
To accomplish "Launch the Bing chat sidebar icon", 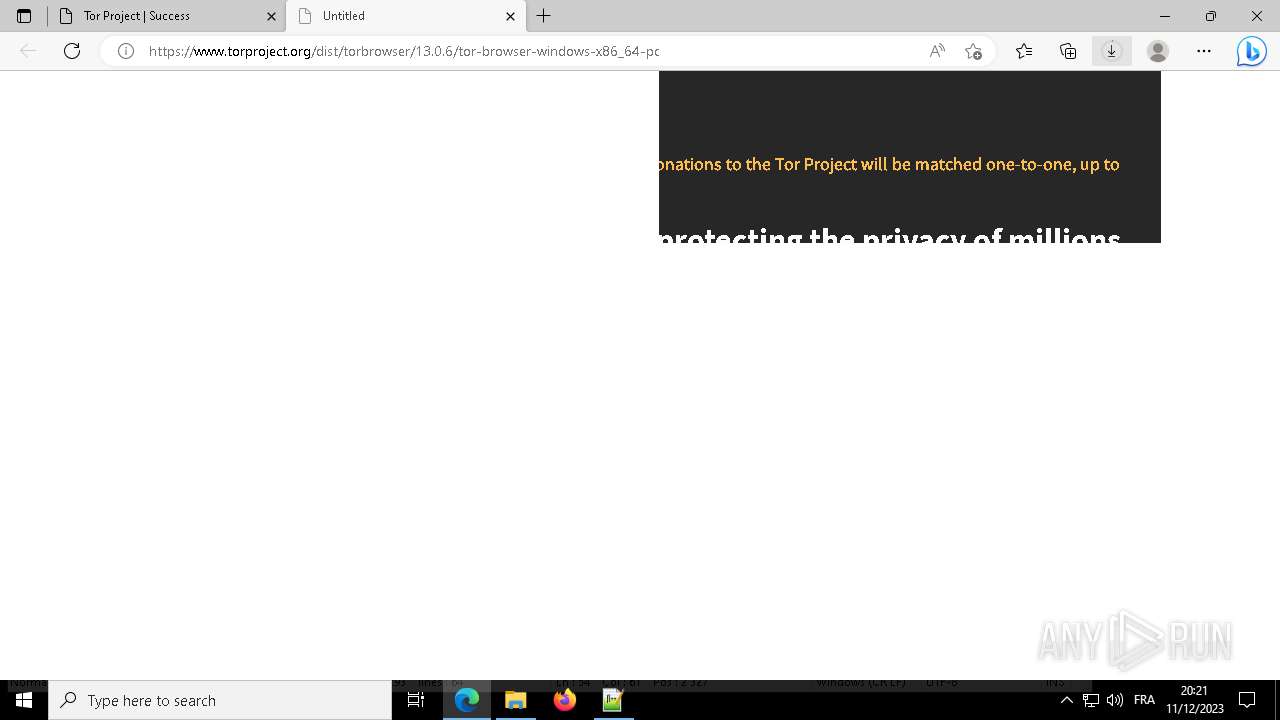I will [1251, 51].
